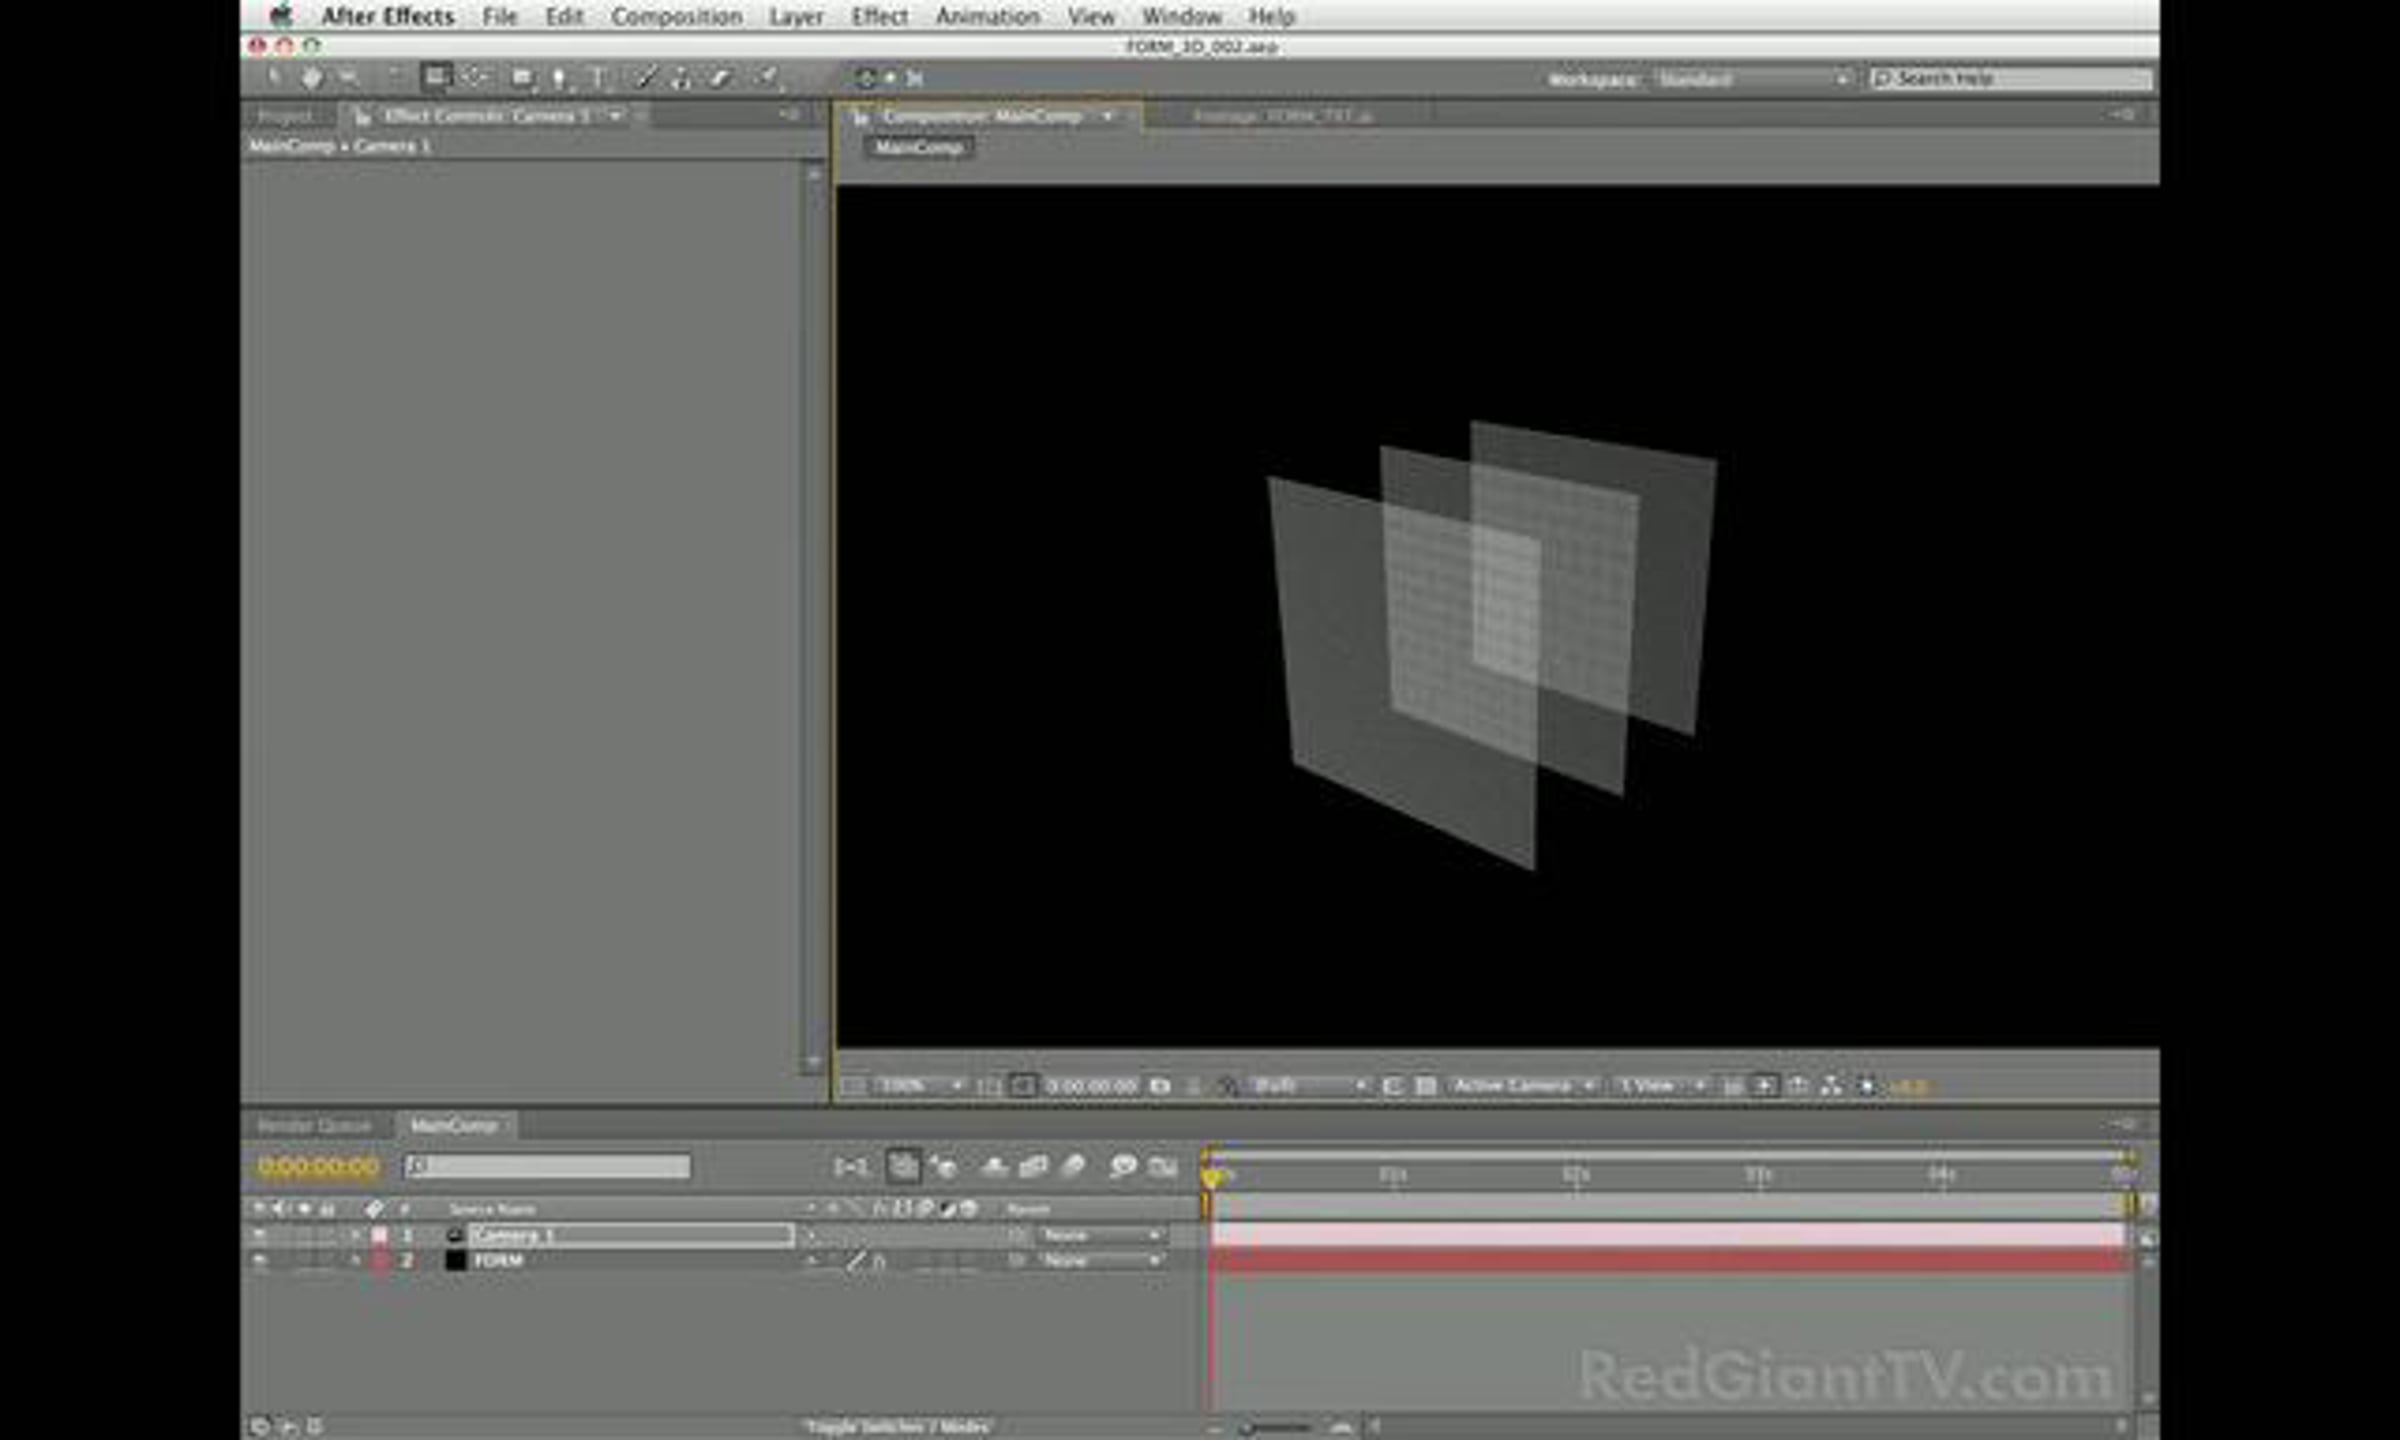
Task: Select the Pen tool
Action: point(559,77)
